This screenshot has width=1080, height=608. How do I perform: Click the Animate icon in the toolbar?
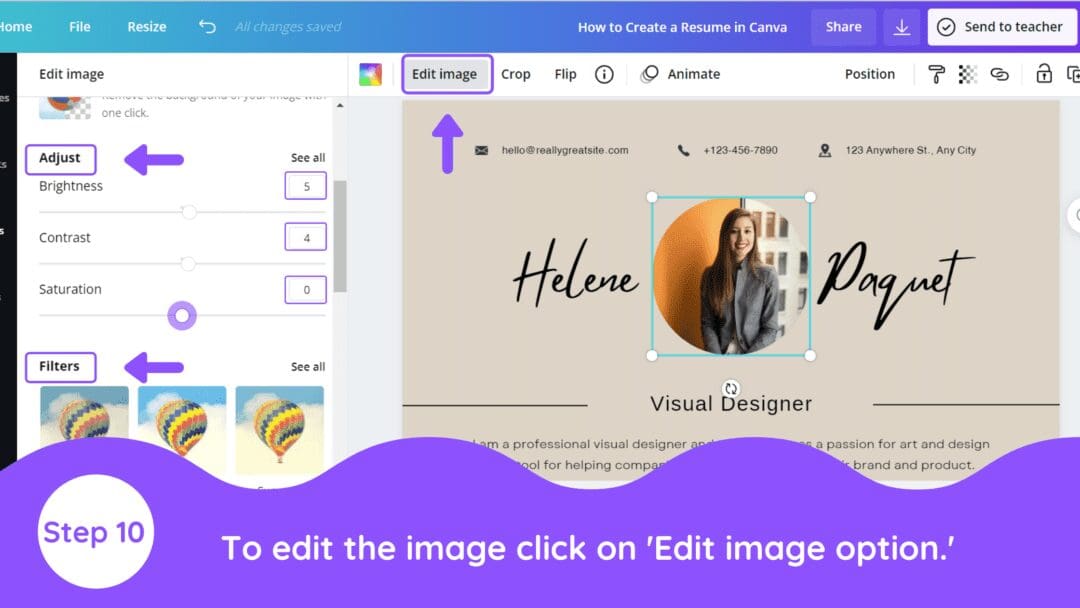(x=651, y=73)
